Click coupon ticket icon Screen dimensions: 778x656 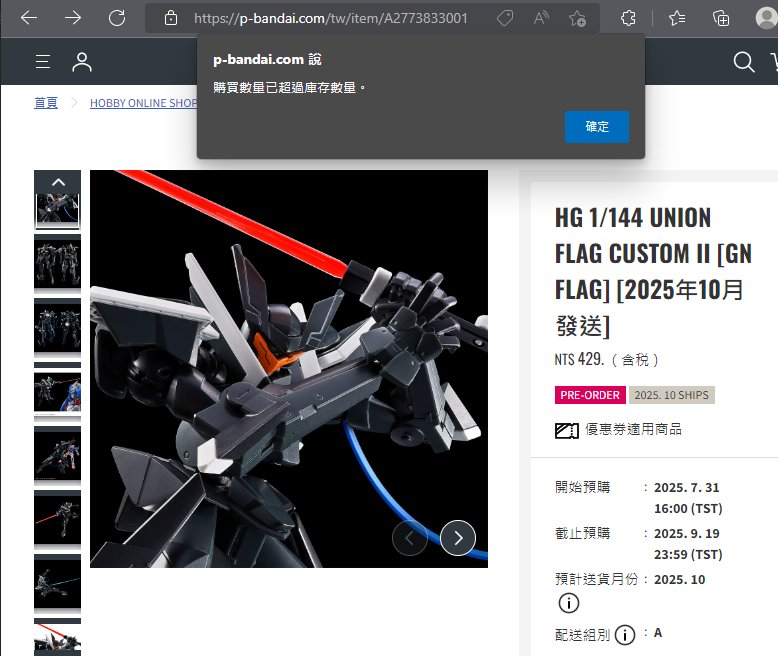(x=567, y=430)
